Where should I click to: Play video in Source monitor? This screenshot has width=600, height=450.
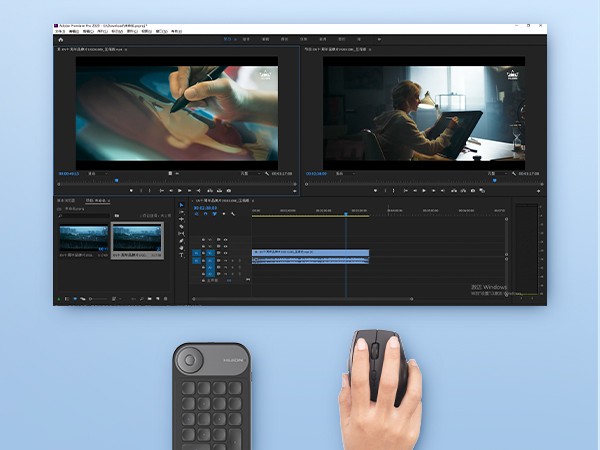click(x=180, y=191)
